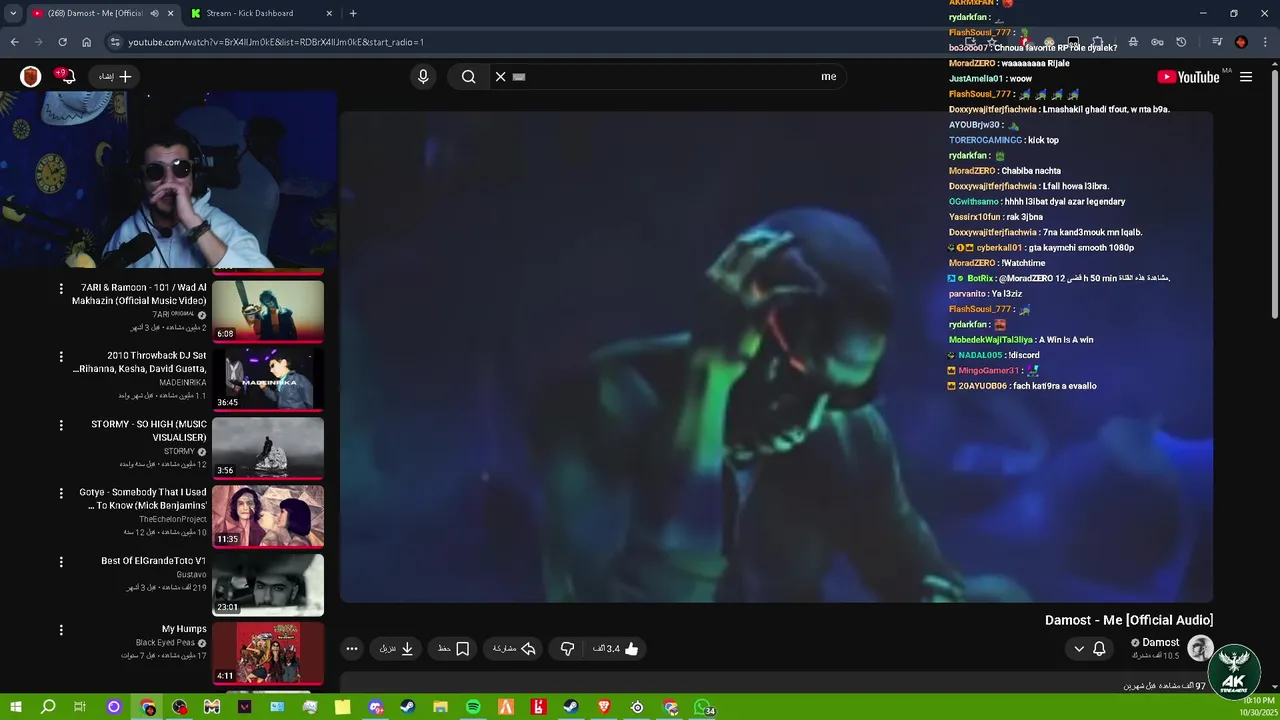The width and height of the screenshot is (1280, 720).
Task: Open browser history clock icon
Action: click(x=1181, y=42)
